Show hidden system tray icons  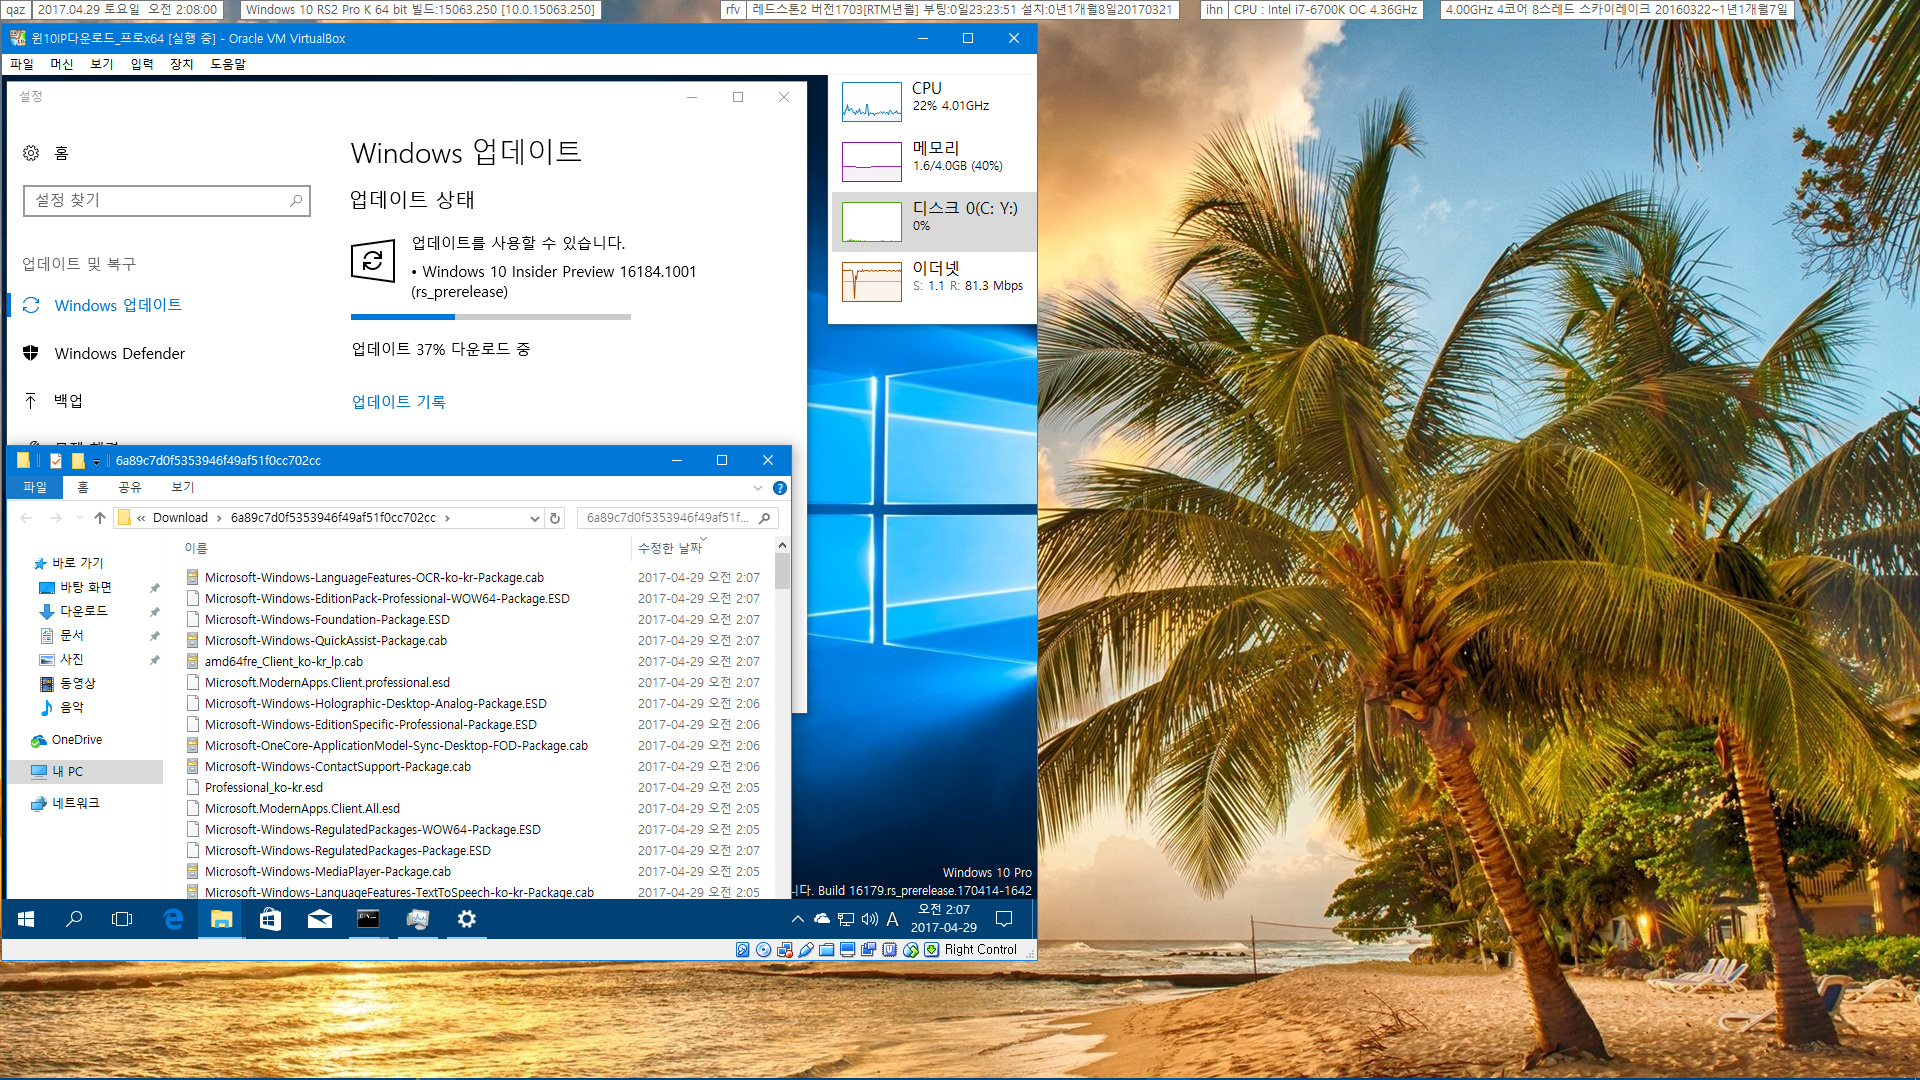pyautogui.click(x=797, y=919)
